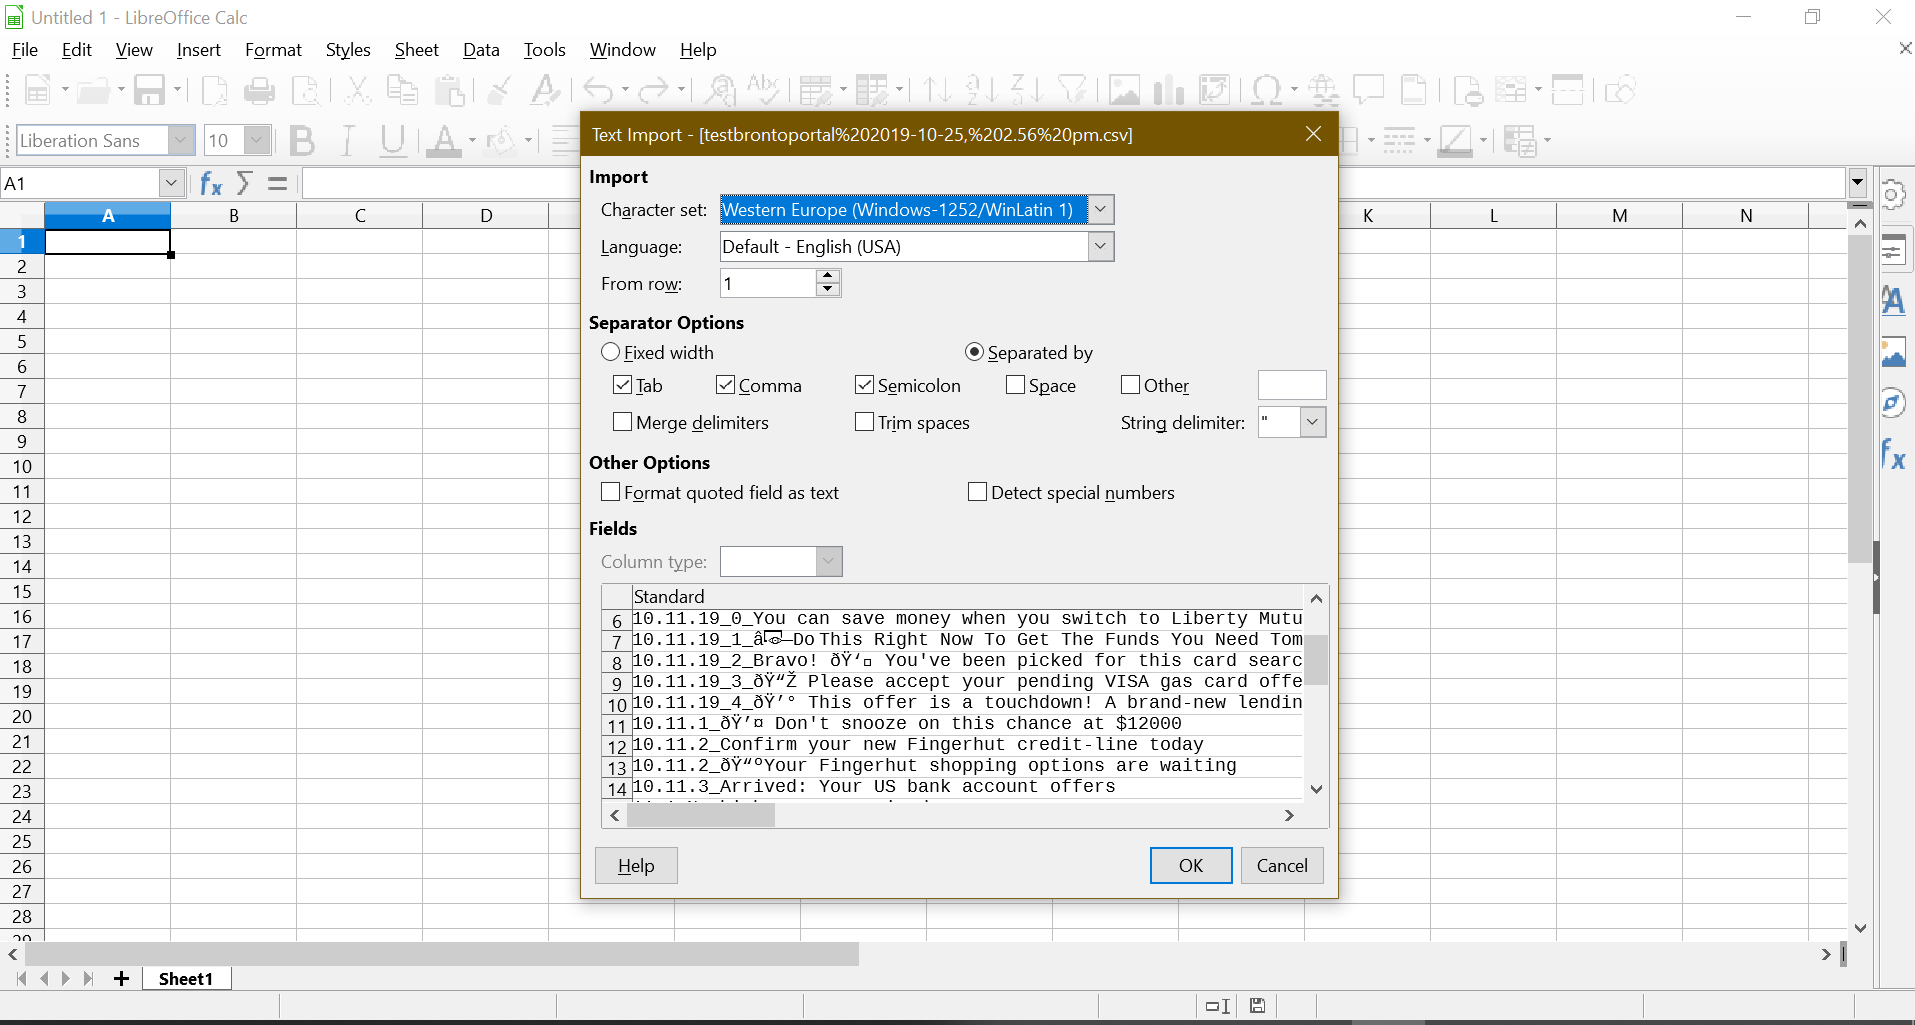This screenshot has width=1915, height=1025.
Task: Open the String delimiter dropdown
Action: coord(1313,422)
